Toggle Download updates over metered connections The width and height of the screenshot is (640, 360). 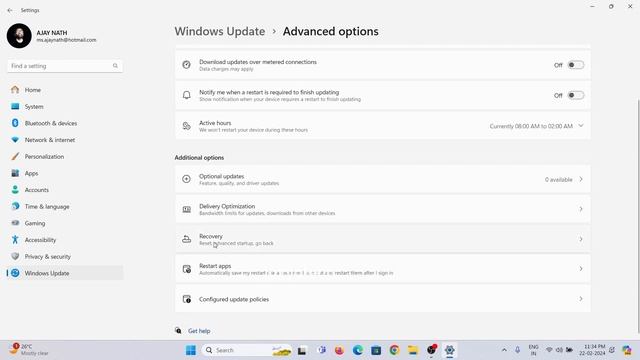click(576, 65)
